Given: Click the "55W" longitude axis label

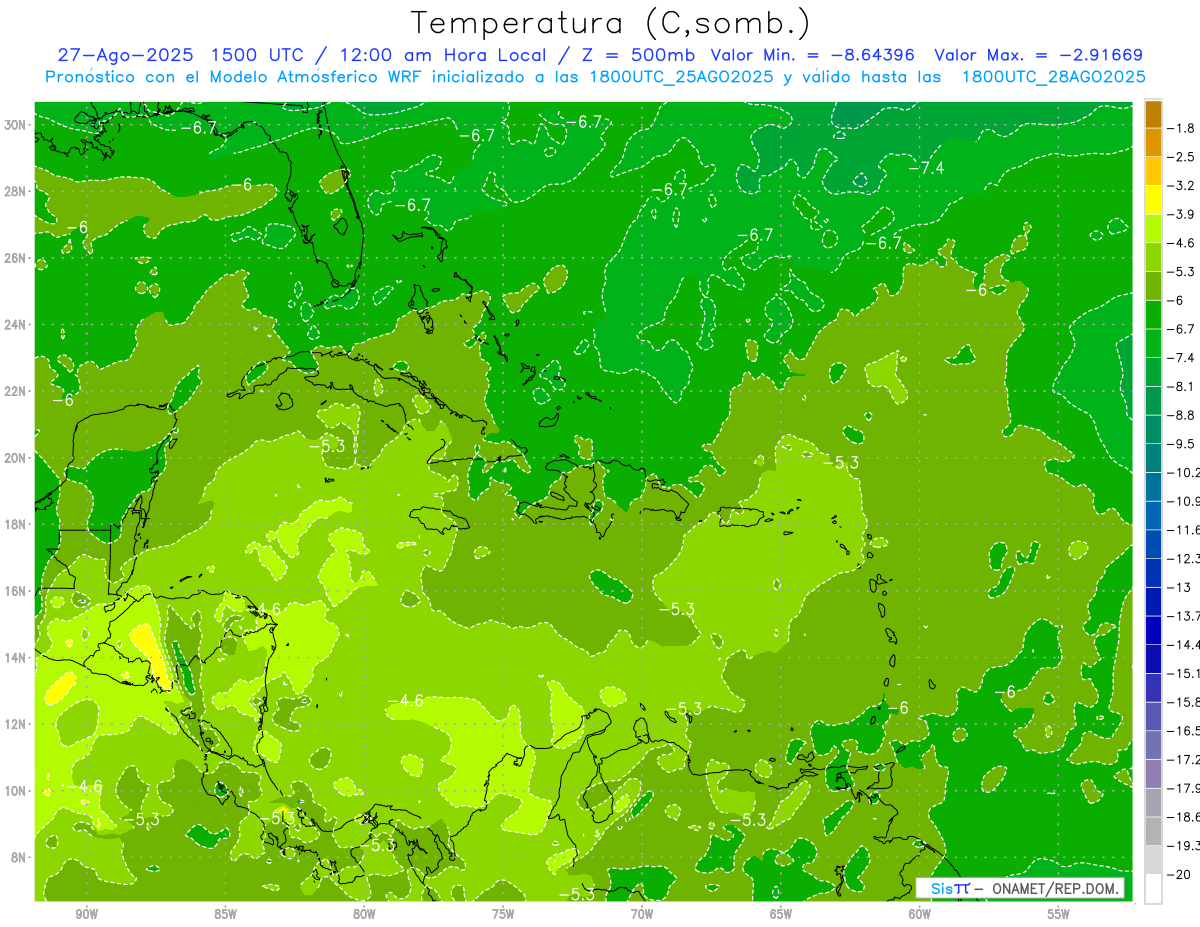Looking at the screenshot, I should click(1059, 914).
